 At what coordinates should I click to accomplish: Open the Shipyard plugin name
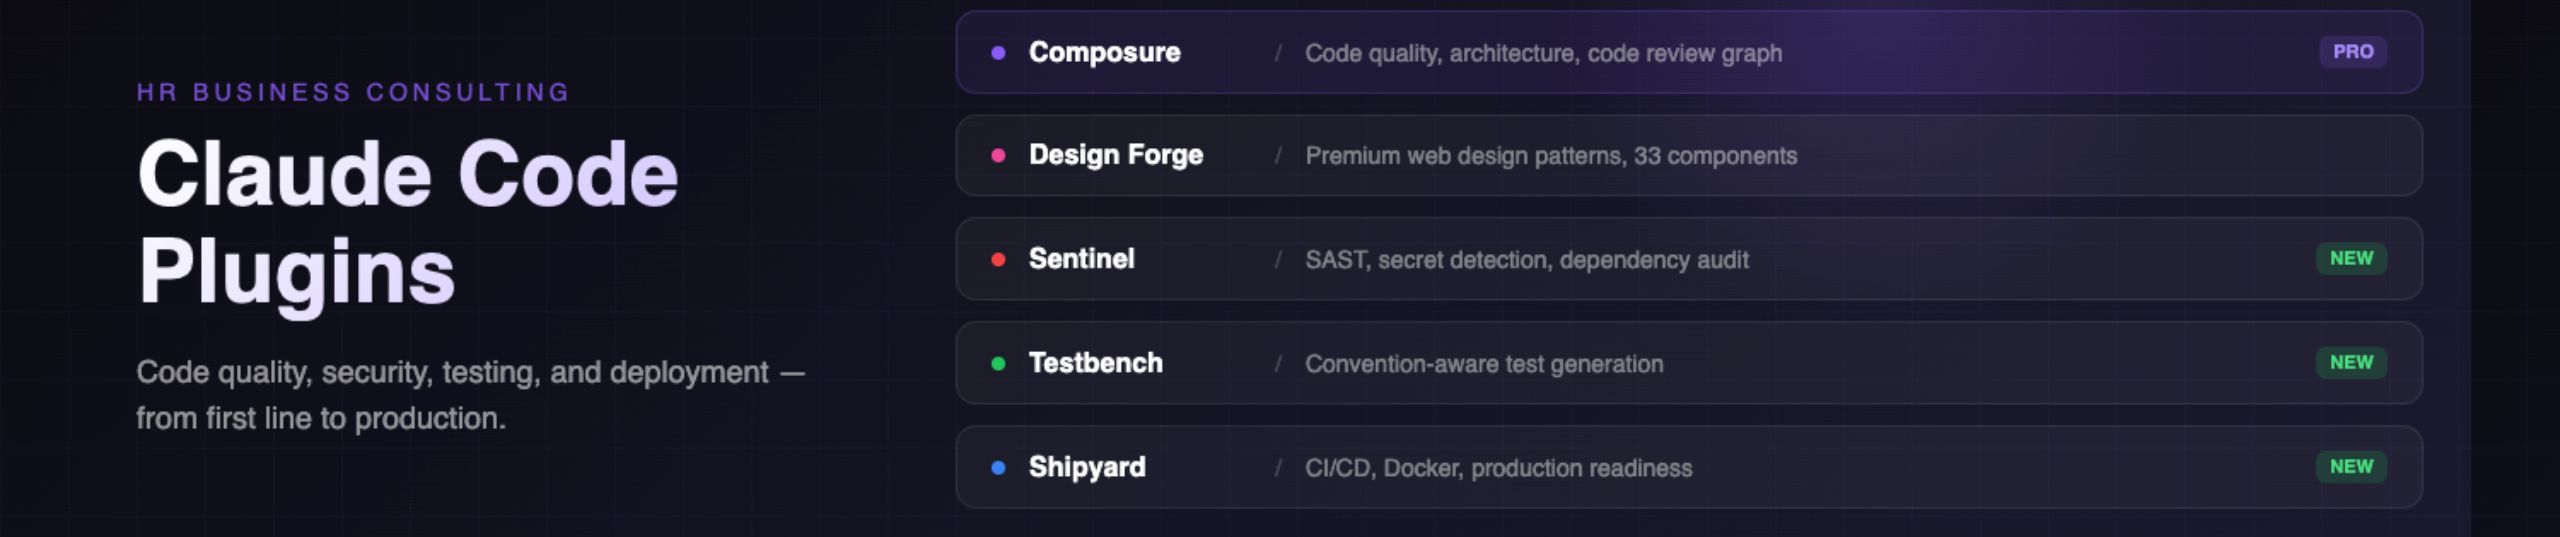[1087, 468]
